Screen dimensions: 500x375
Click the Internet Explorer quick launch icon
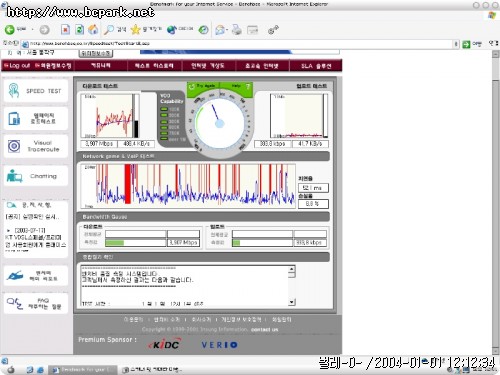point(40,369)
